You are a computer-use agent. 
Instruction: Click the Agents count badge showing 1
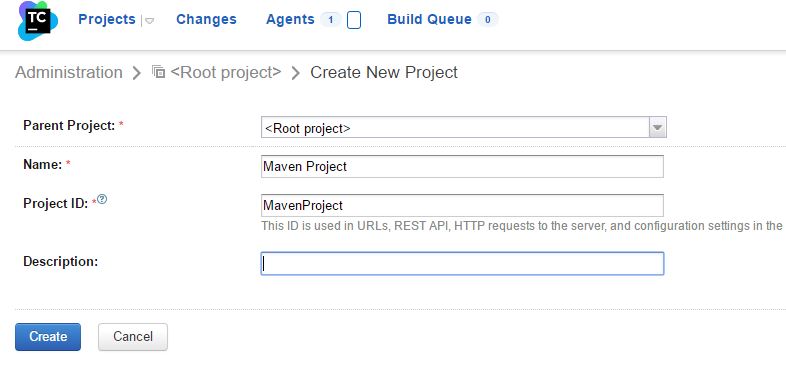point(330,20)
